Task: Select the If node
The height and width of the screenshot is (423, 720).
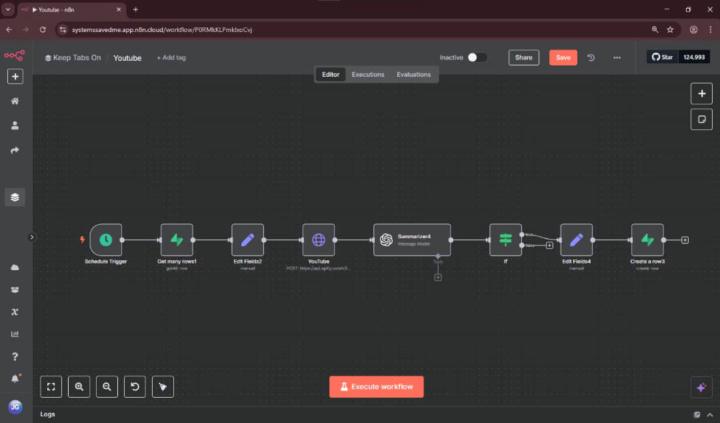Action: [506, 240]
